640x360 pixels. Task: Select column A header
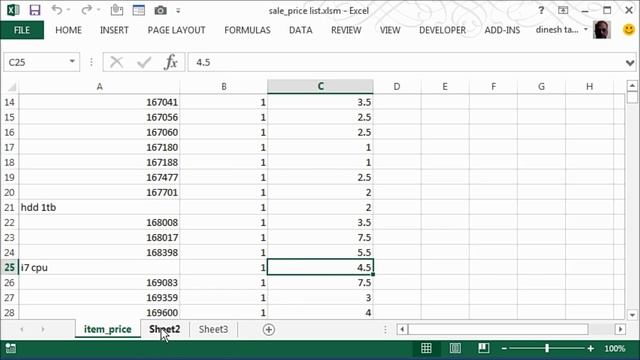click(99, 87)
